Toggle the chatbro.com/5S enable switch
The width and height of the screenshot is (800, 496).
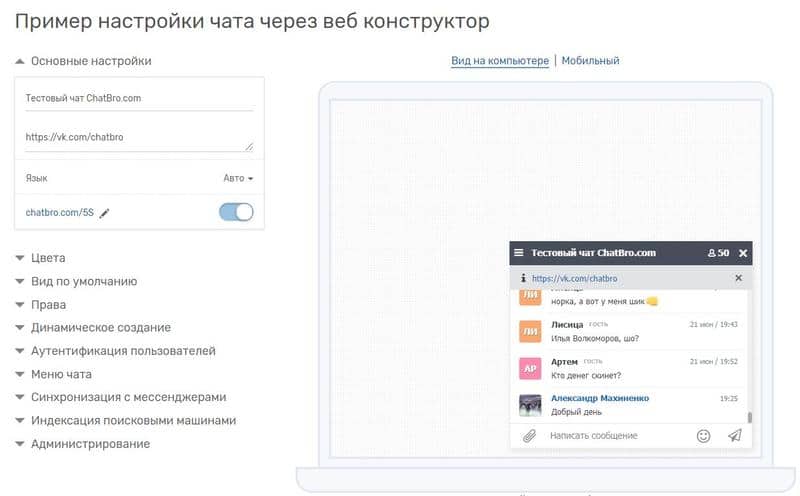coord(236,212)
